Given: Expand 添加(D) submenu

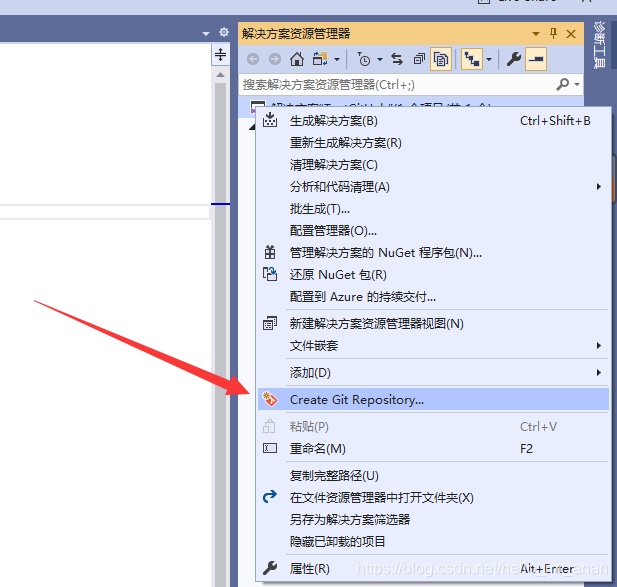Looking at the screenshot, I should pyautogui.click(x=433, y=373).
